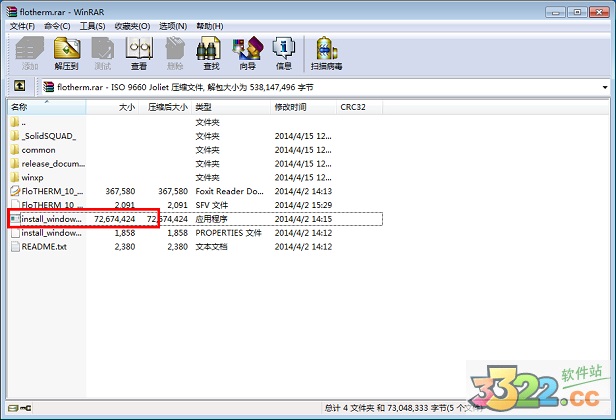Click the 测试 (Test) toolbar icon

click(103, 53)
